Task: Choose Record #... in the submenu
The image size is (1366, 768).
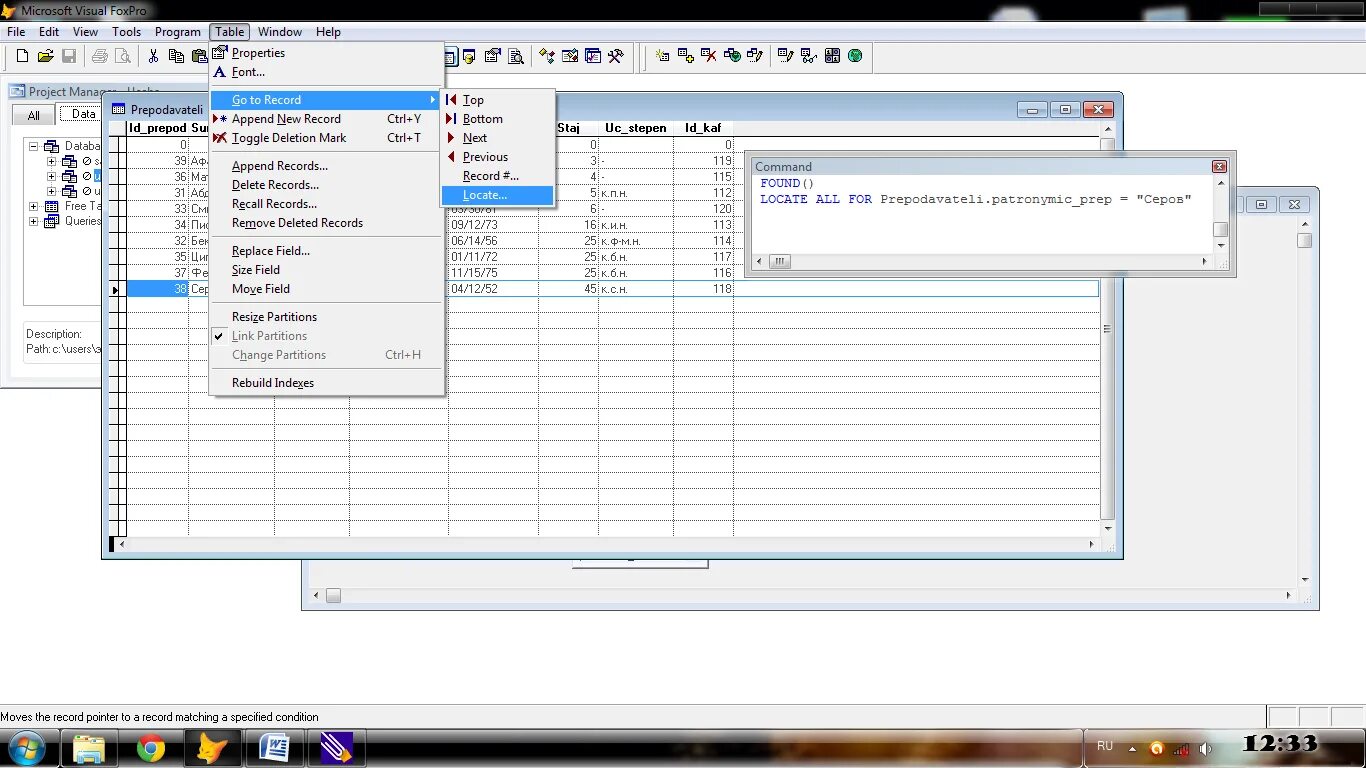Action: pyautogui.click(x=497, y=176)
